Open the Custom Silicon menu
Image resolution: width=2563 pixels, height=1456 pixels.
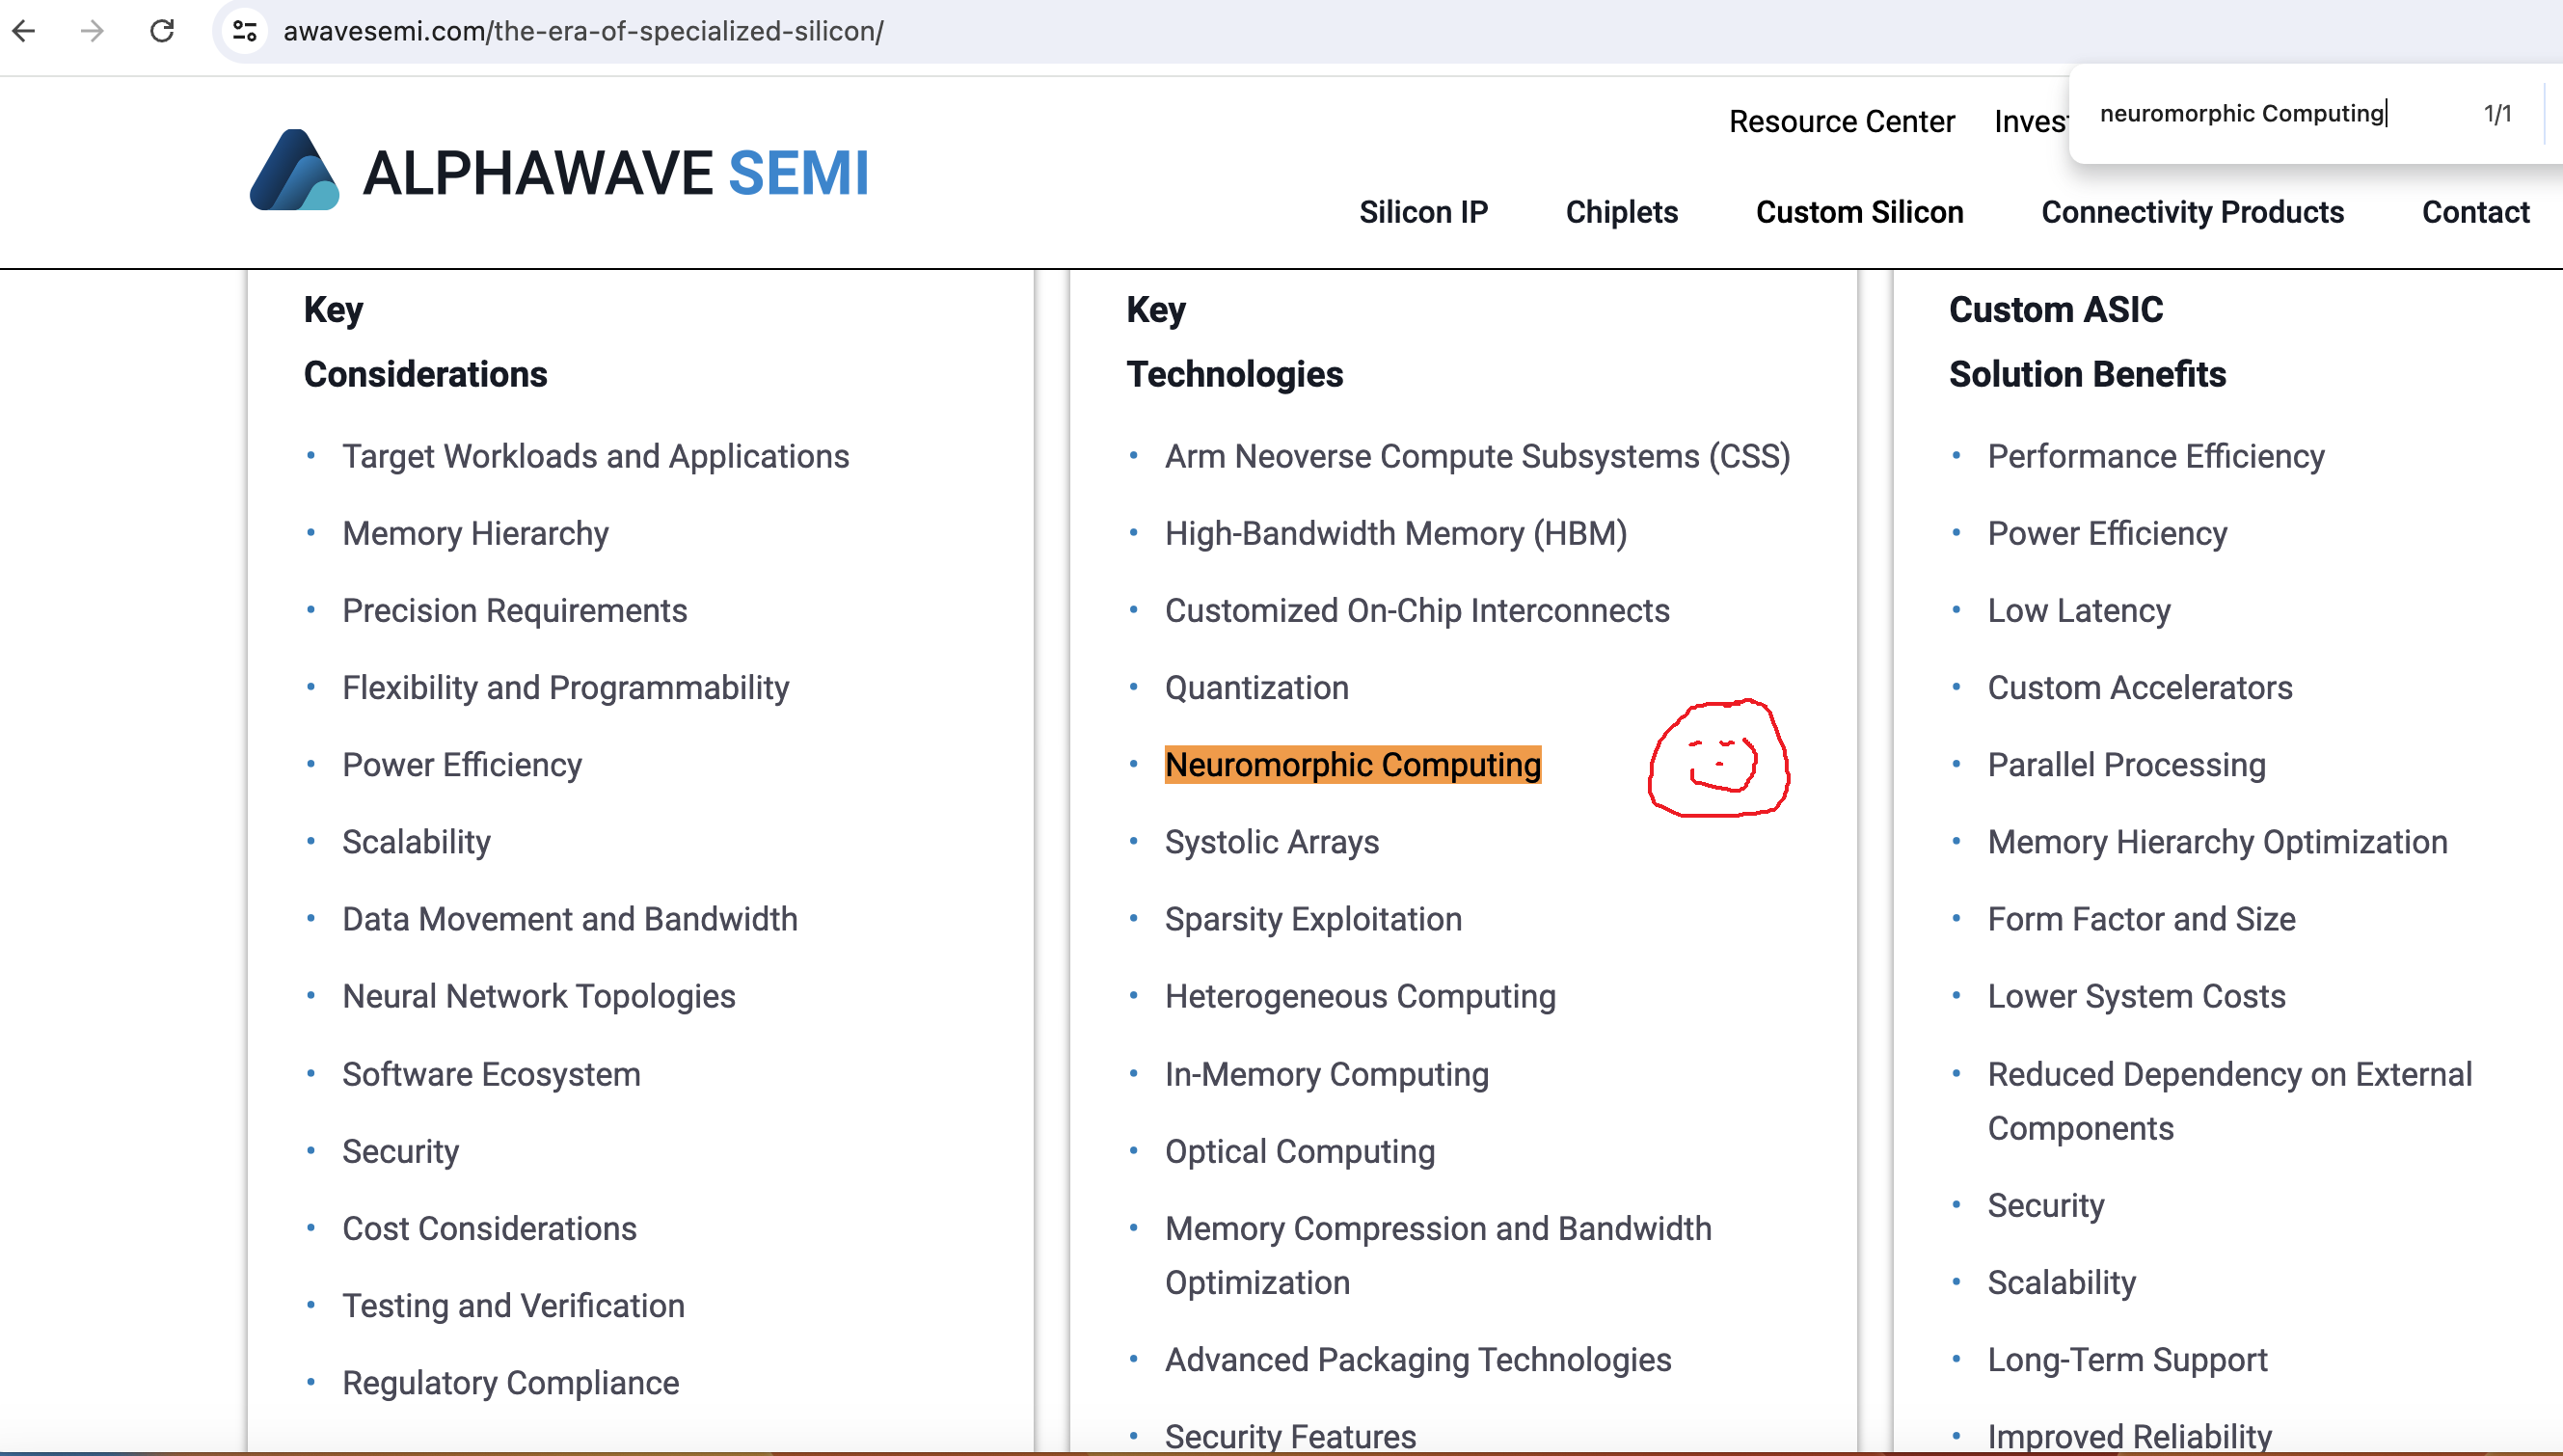pos(1859,212)
